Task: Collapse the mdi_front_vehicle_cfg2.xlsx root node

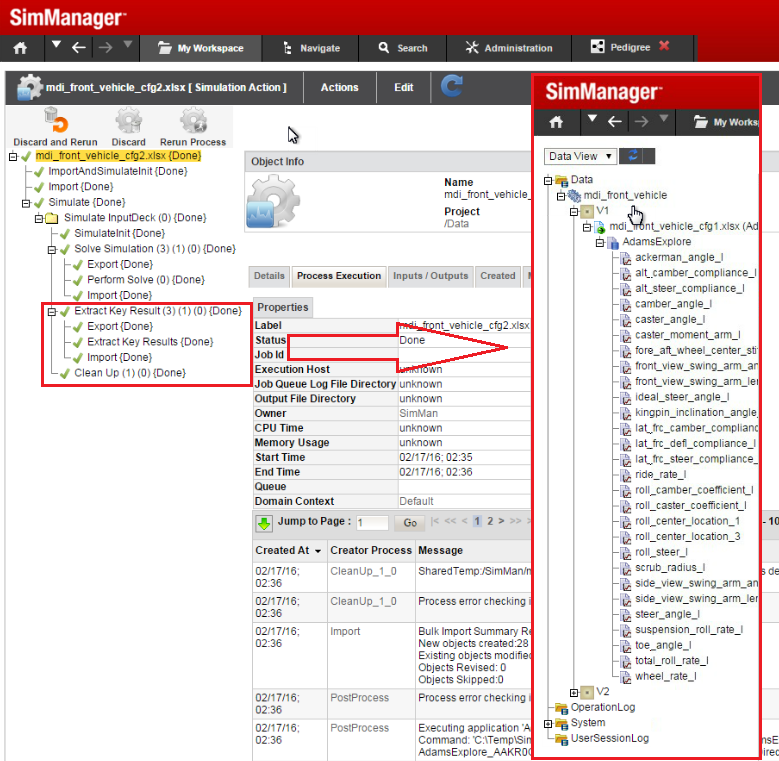Action: pos(13,157)
